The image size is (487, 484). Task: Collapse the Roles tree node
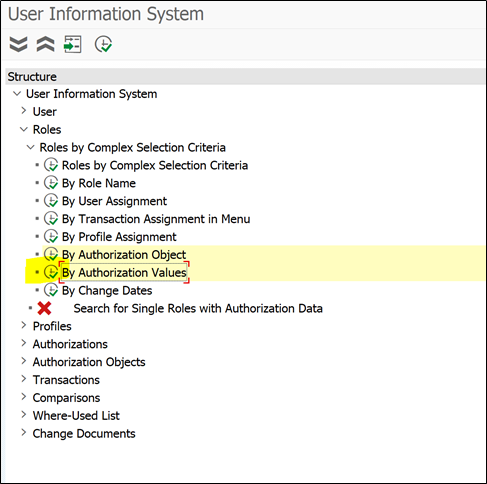click(x=24, y=129)
